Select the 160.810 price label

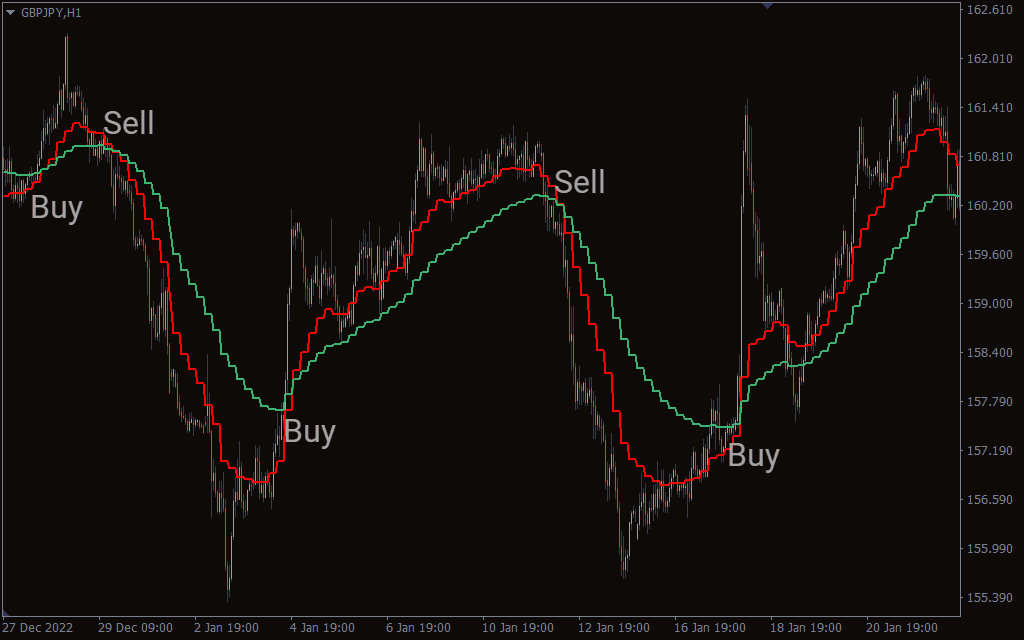(x=989, y=157)
